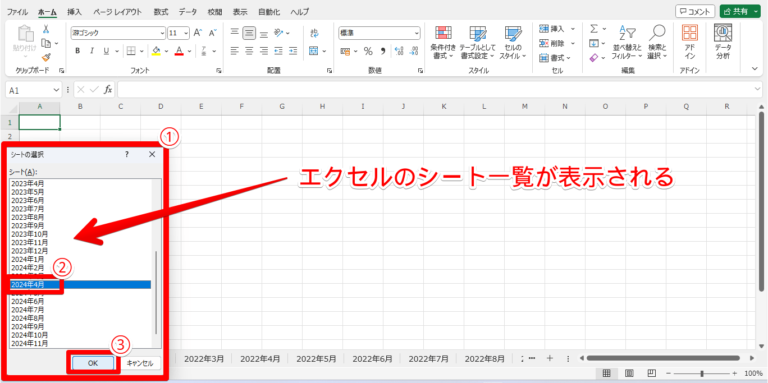Image resolution: width=768 pixels, height=383 pixels.
Task: Open 検索と選択 menu
Action: (657, 43)
